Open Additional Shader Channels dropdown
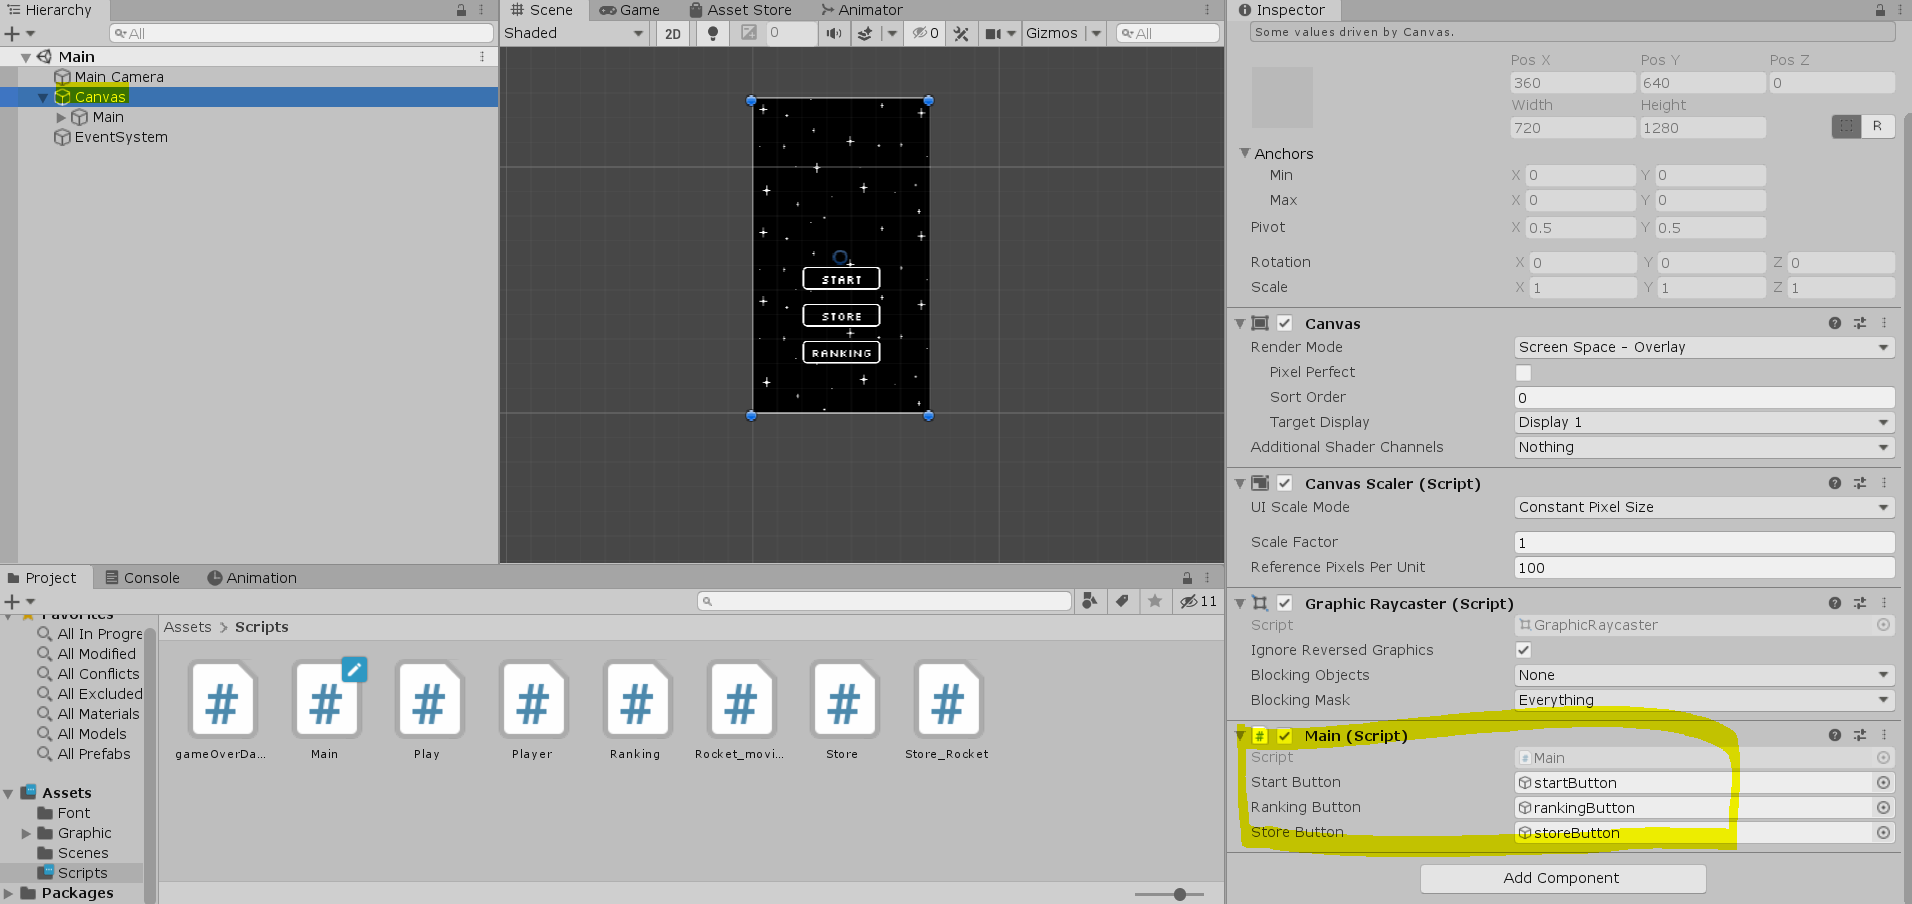1912x904 pixels. tap(1704, 447)
